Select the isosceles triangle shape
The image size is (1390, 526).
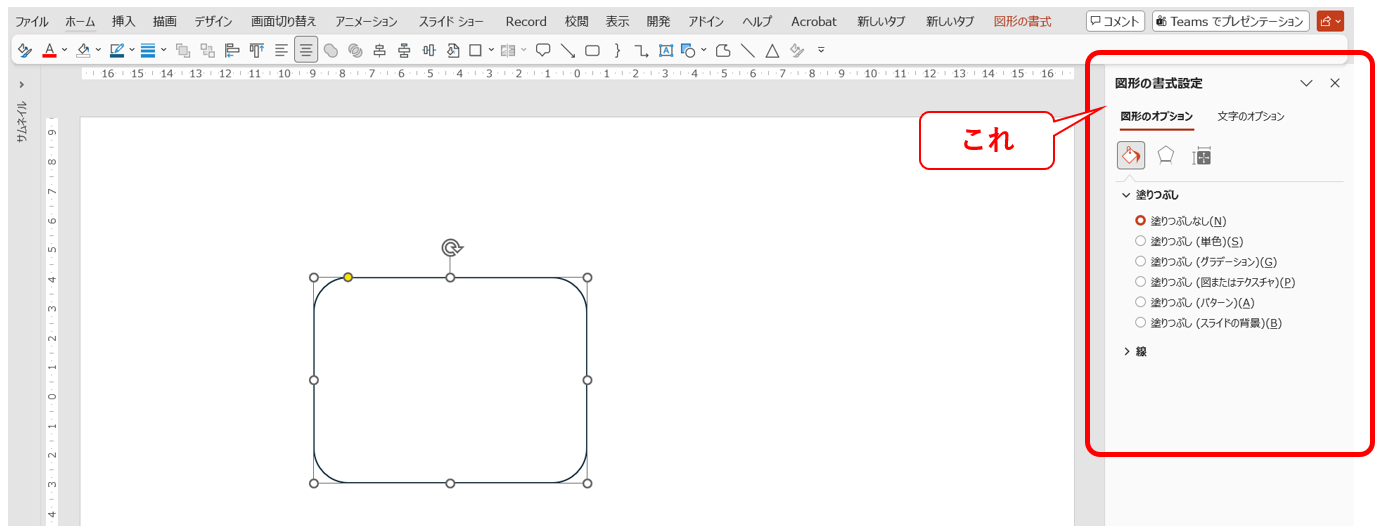click(772, 50)
